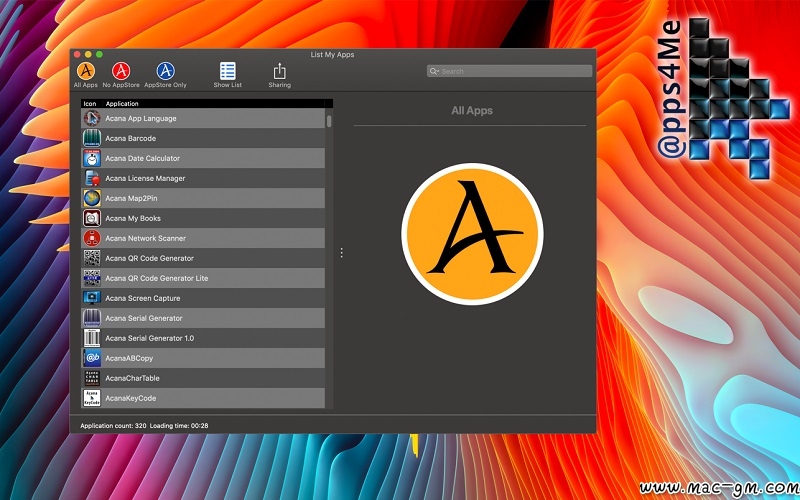The height and width of the screenshot is (500, 800).
Task: Select the Acana Map2Pin row text
Action: point(131,198)
